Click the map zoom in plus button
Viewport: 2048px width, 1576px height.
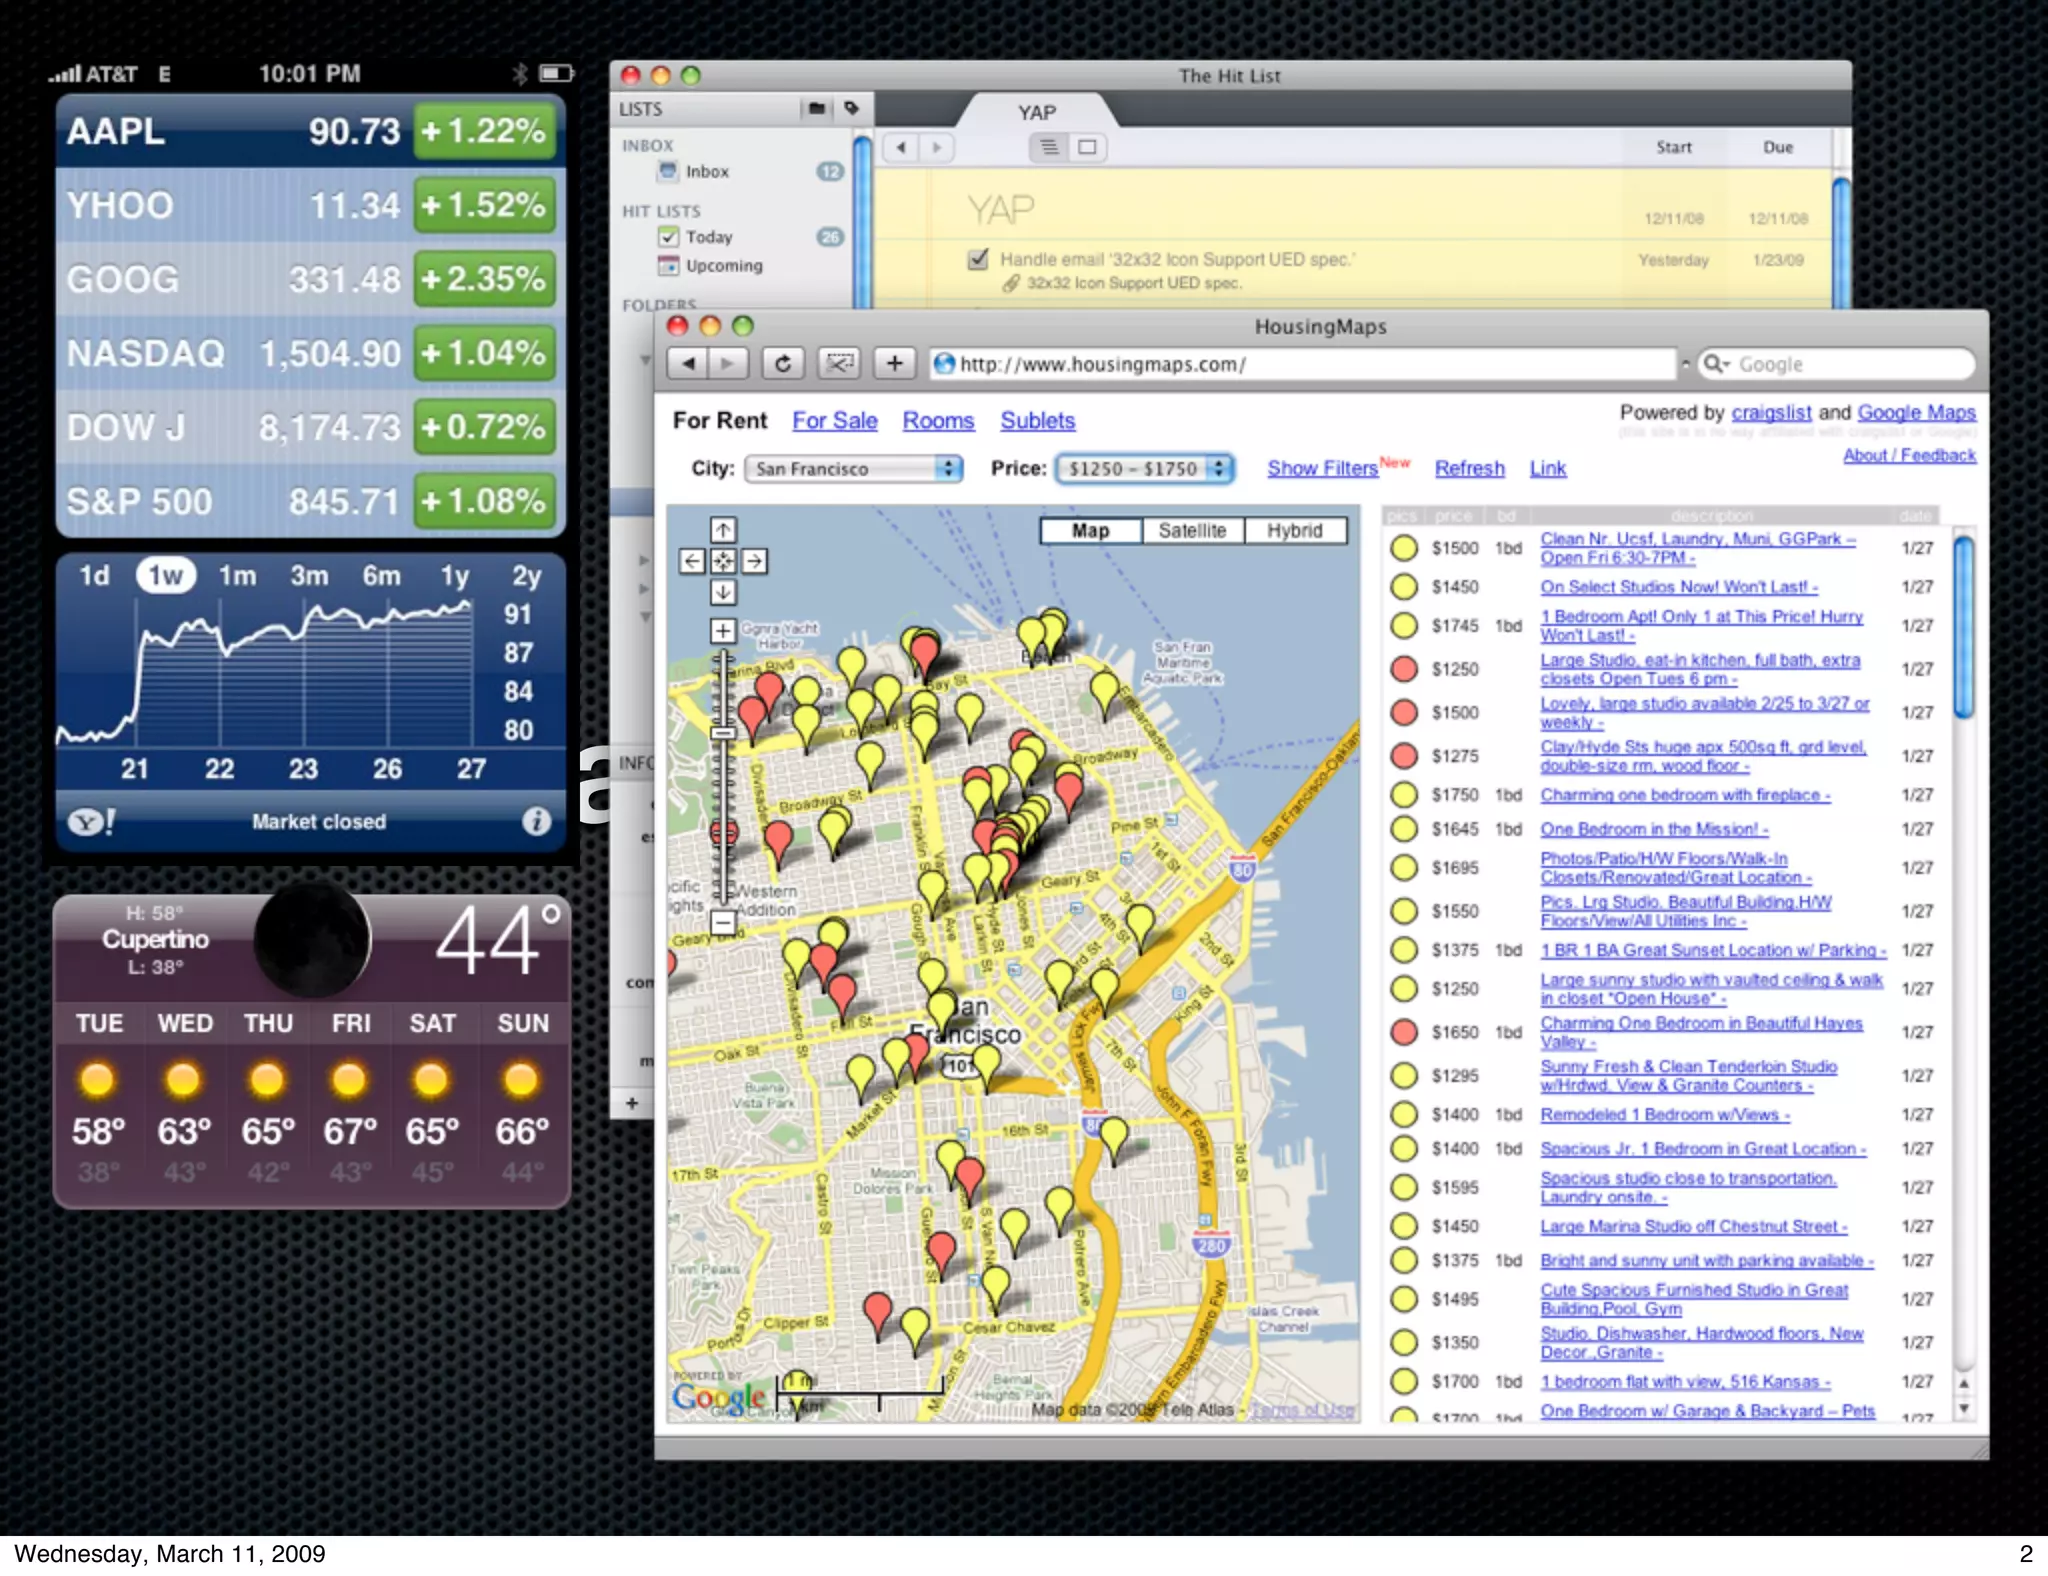[x=723, y=631]
